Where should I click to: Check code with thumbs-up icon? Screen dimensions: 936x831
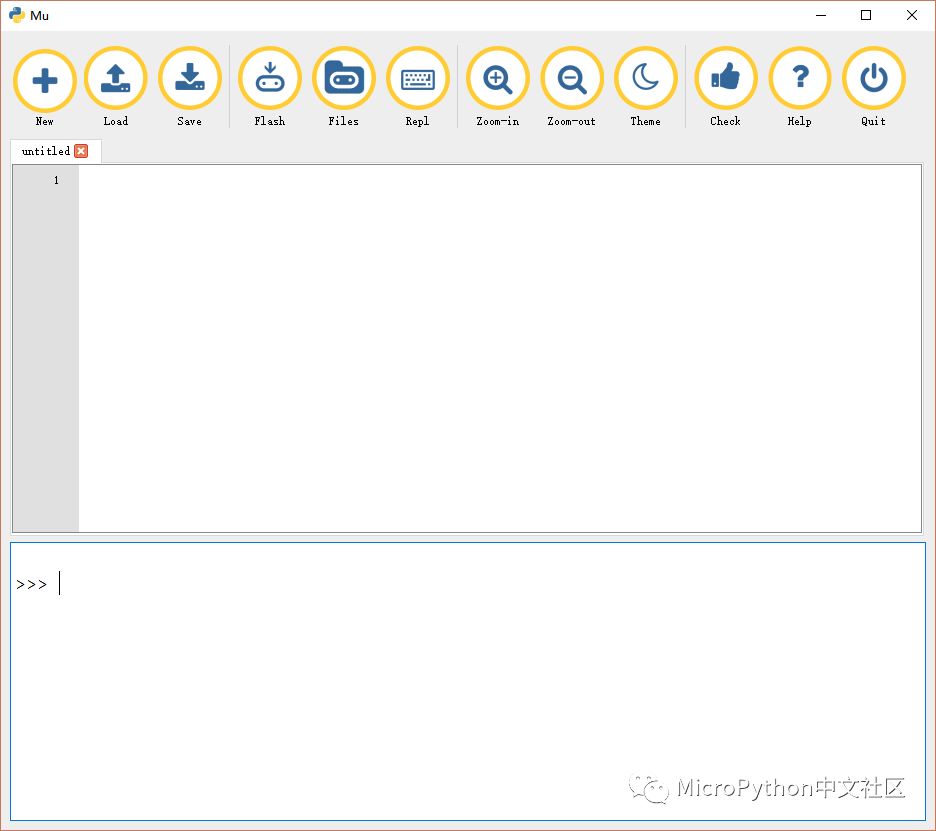click(726, 79)
